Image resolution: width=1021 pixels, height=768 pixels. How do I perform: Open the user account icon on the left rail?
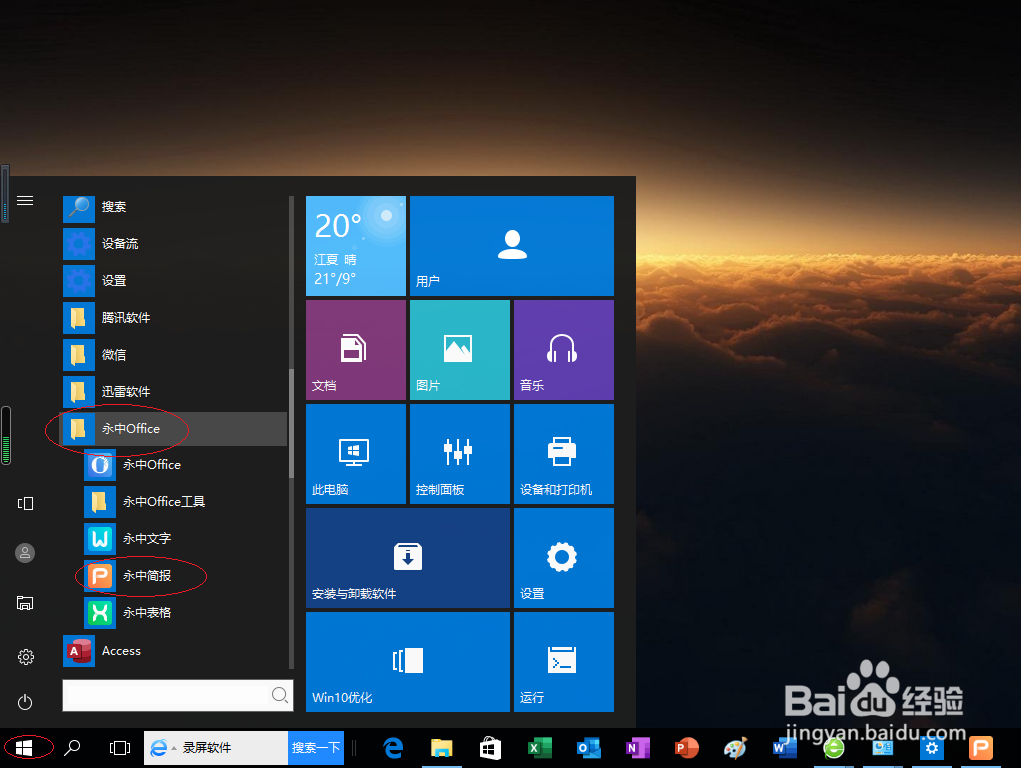[25, 553]
